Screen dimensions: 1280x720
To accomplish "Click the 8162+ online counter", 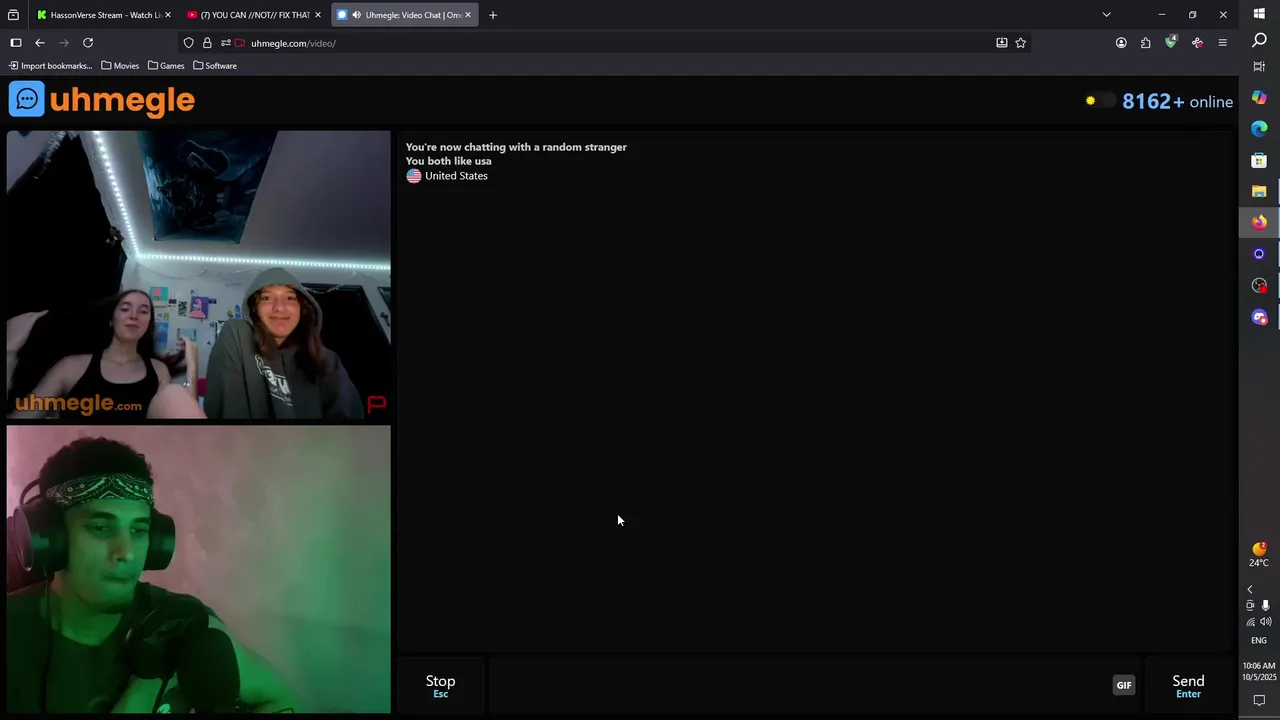I will click(x=1177, y=101).
